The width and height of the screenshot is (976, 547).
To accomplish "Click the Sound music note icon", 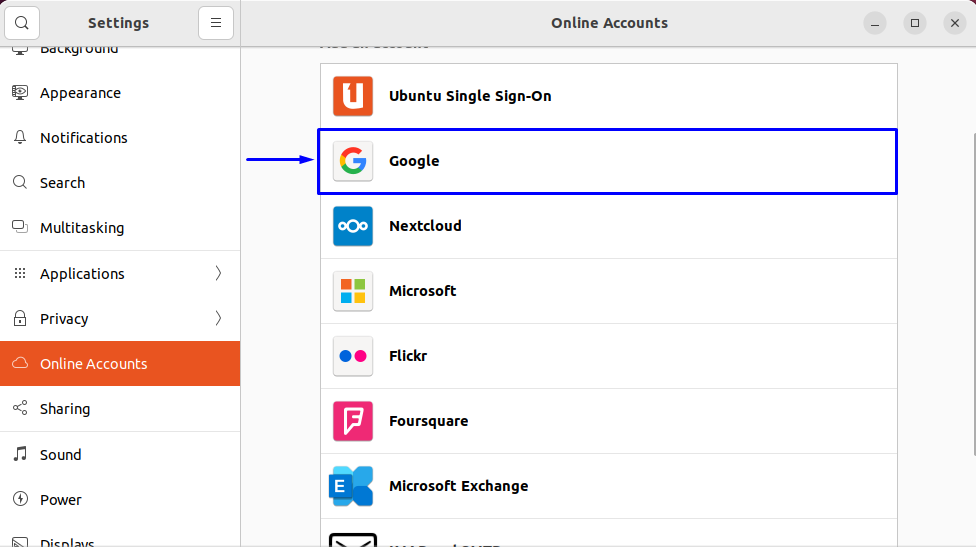I will pyautogui.click(x=20, y=454).
